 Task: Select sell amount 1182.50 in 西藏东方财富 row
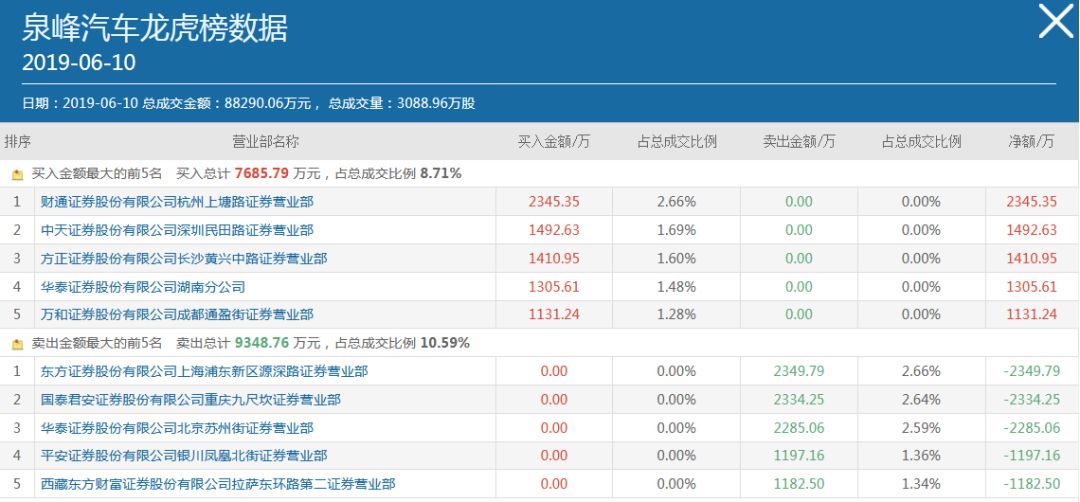(x=799, y=484)
